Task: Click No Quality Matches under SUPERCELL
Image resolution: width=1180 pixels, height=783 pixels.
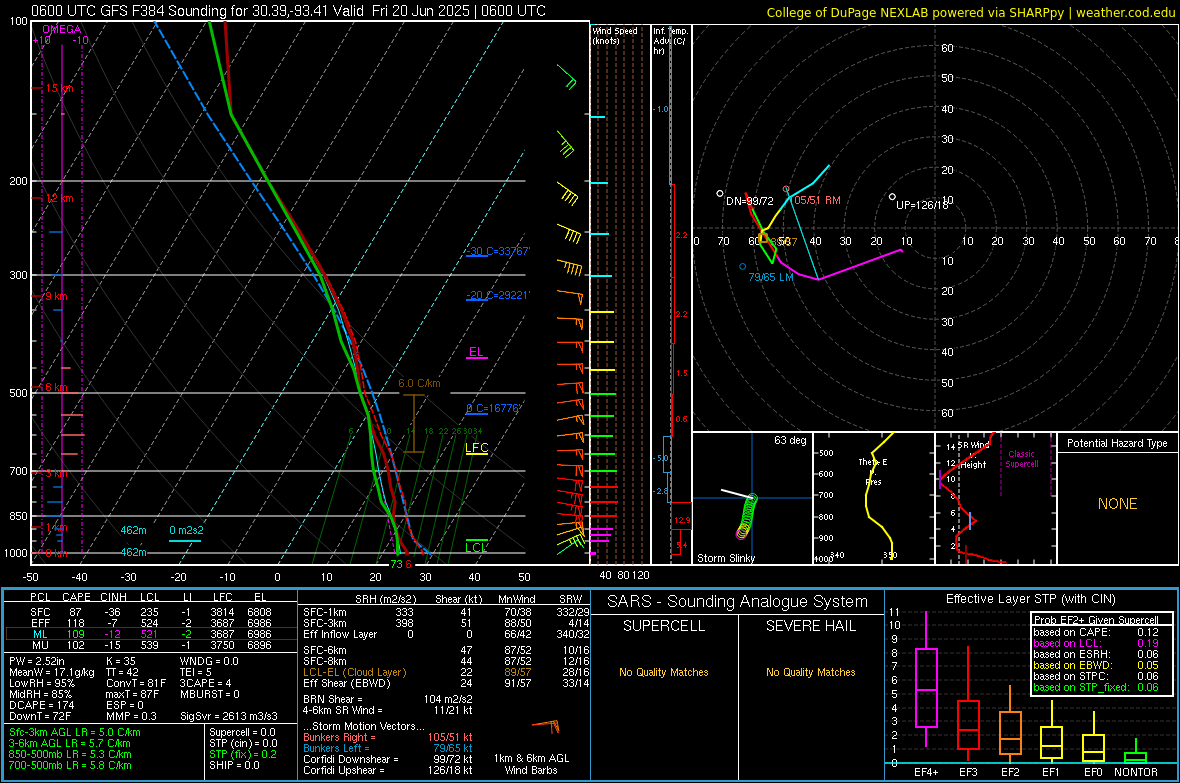Action: tap(664, 672)
